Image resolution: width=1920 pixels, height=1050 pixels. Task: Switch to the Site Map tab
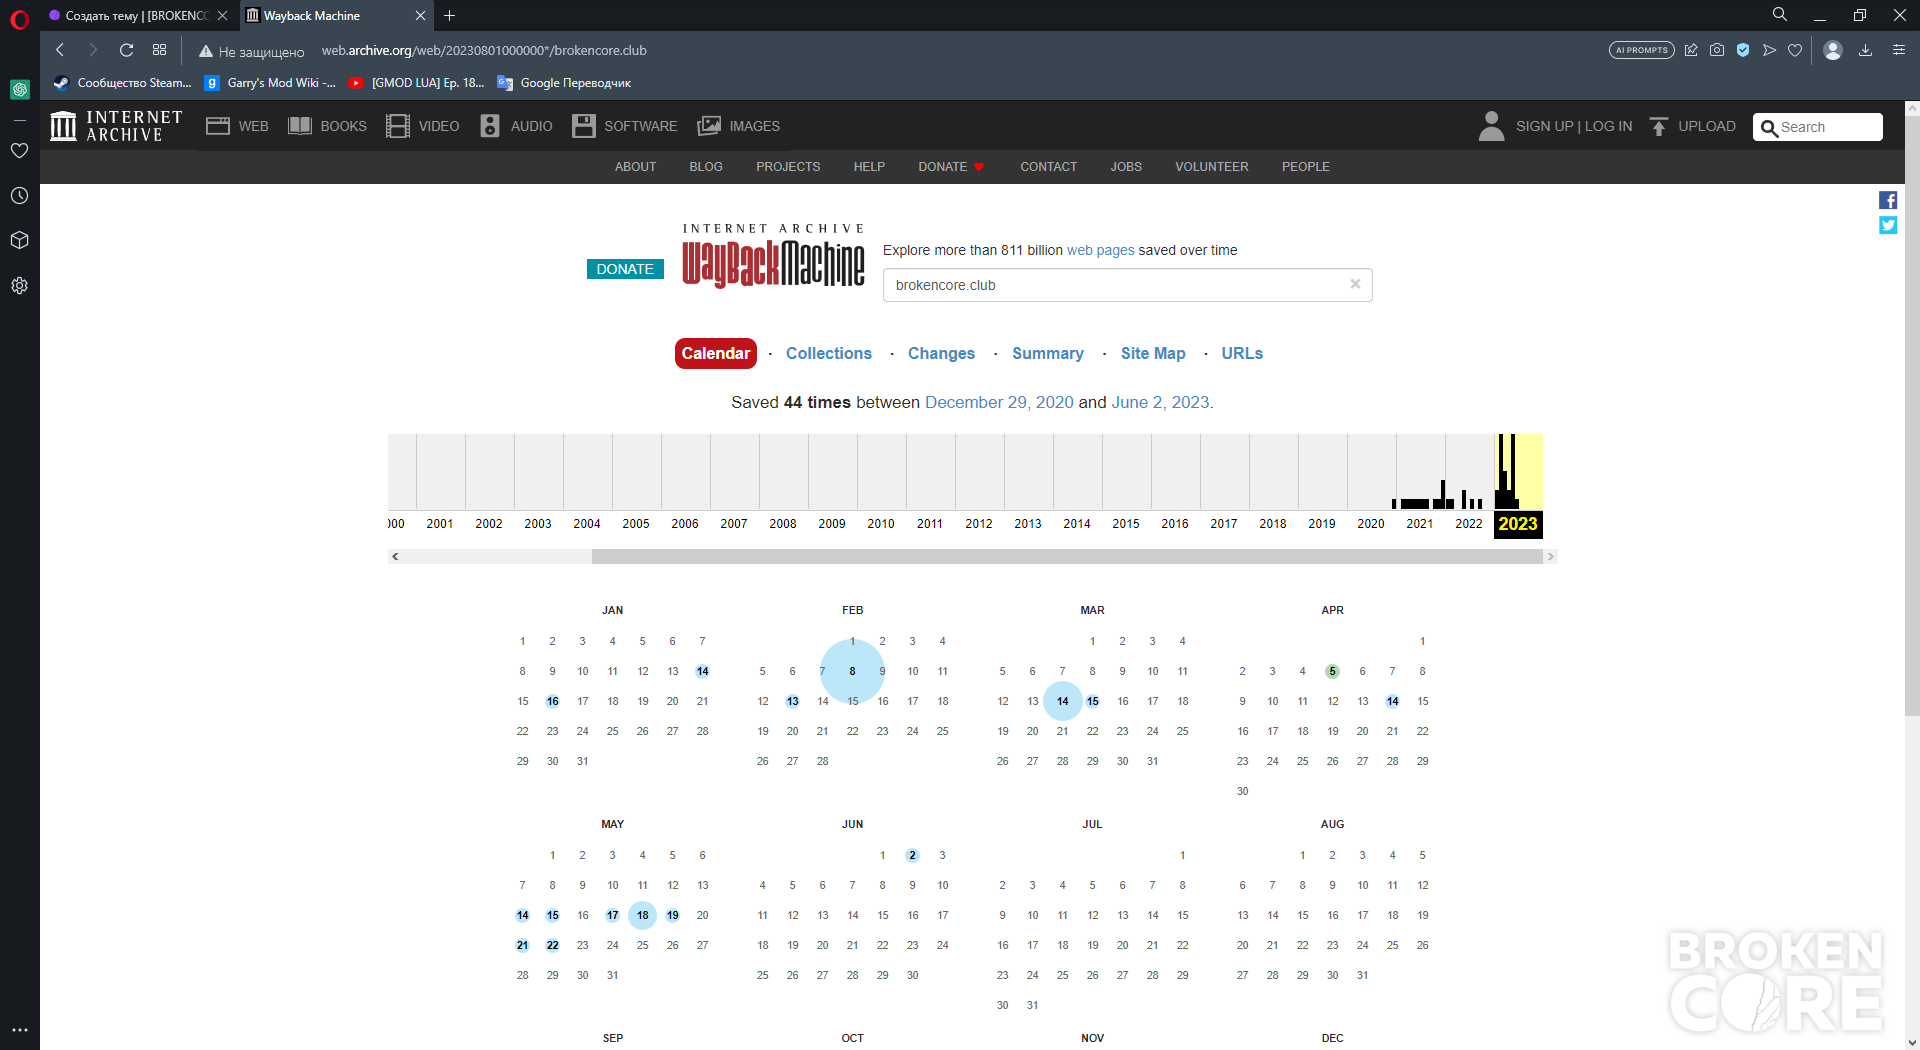click(1153, 354)
